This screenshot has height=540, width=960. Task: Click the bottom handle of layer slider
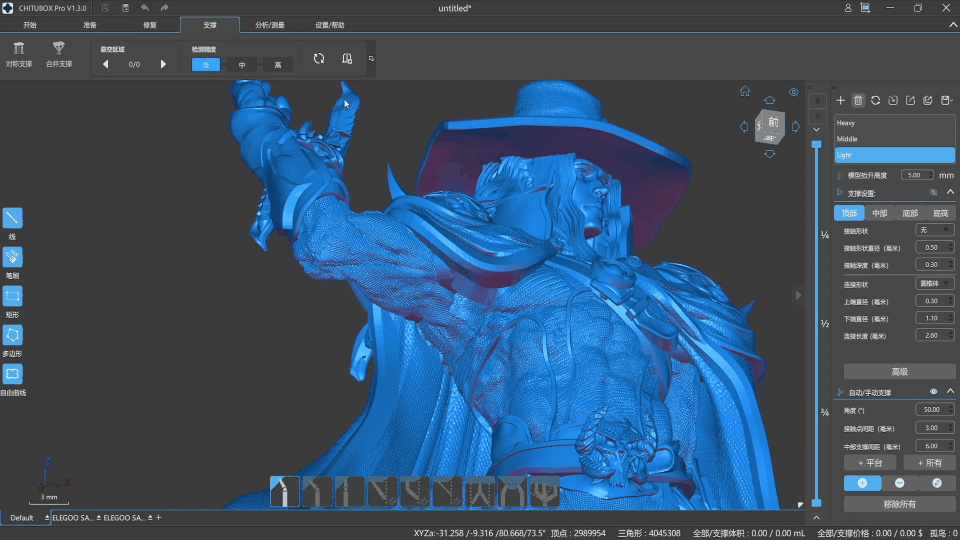(816, 503)
